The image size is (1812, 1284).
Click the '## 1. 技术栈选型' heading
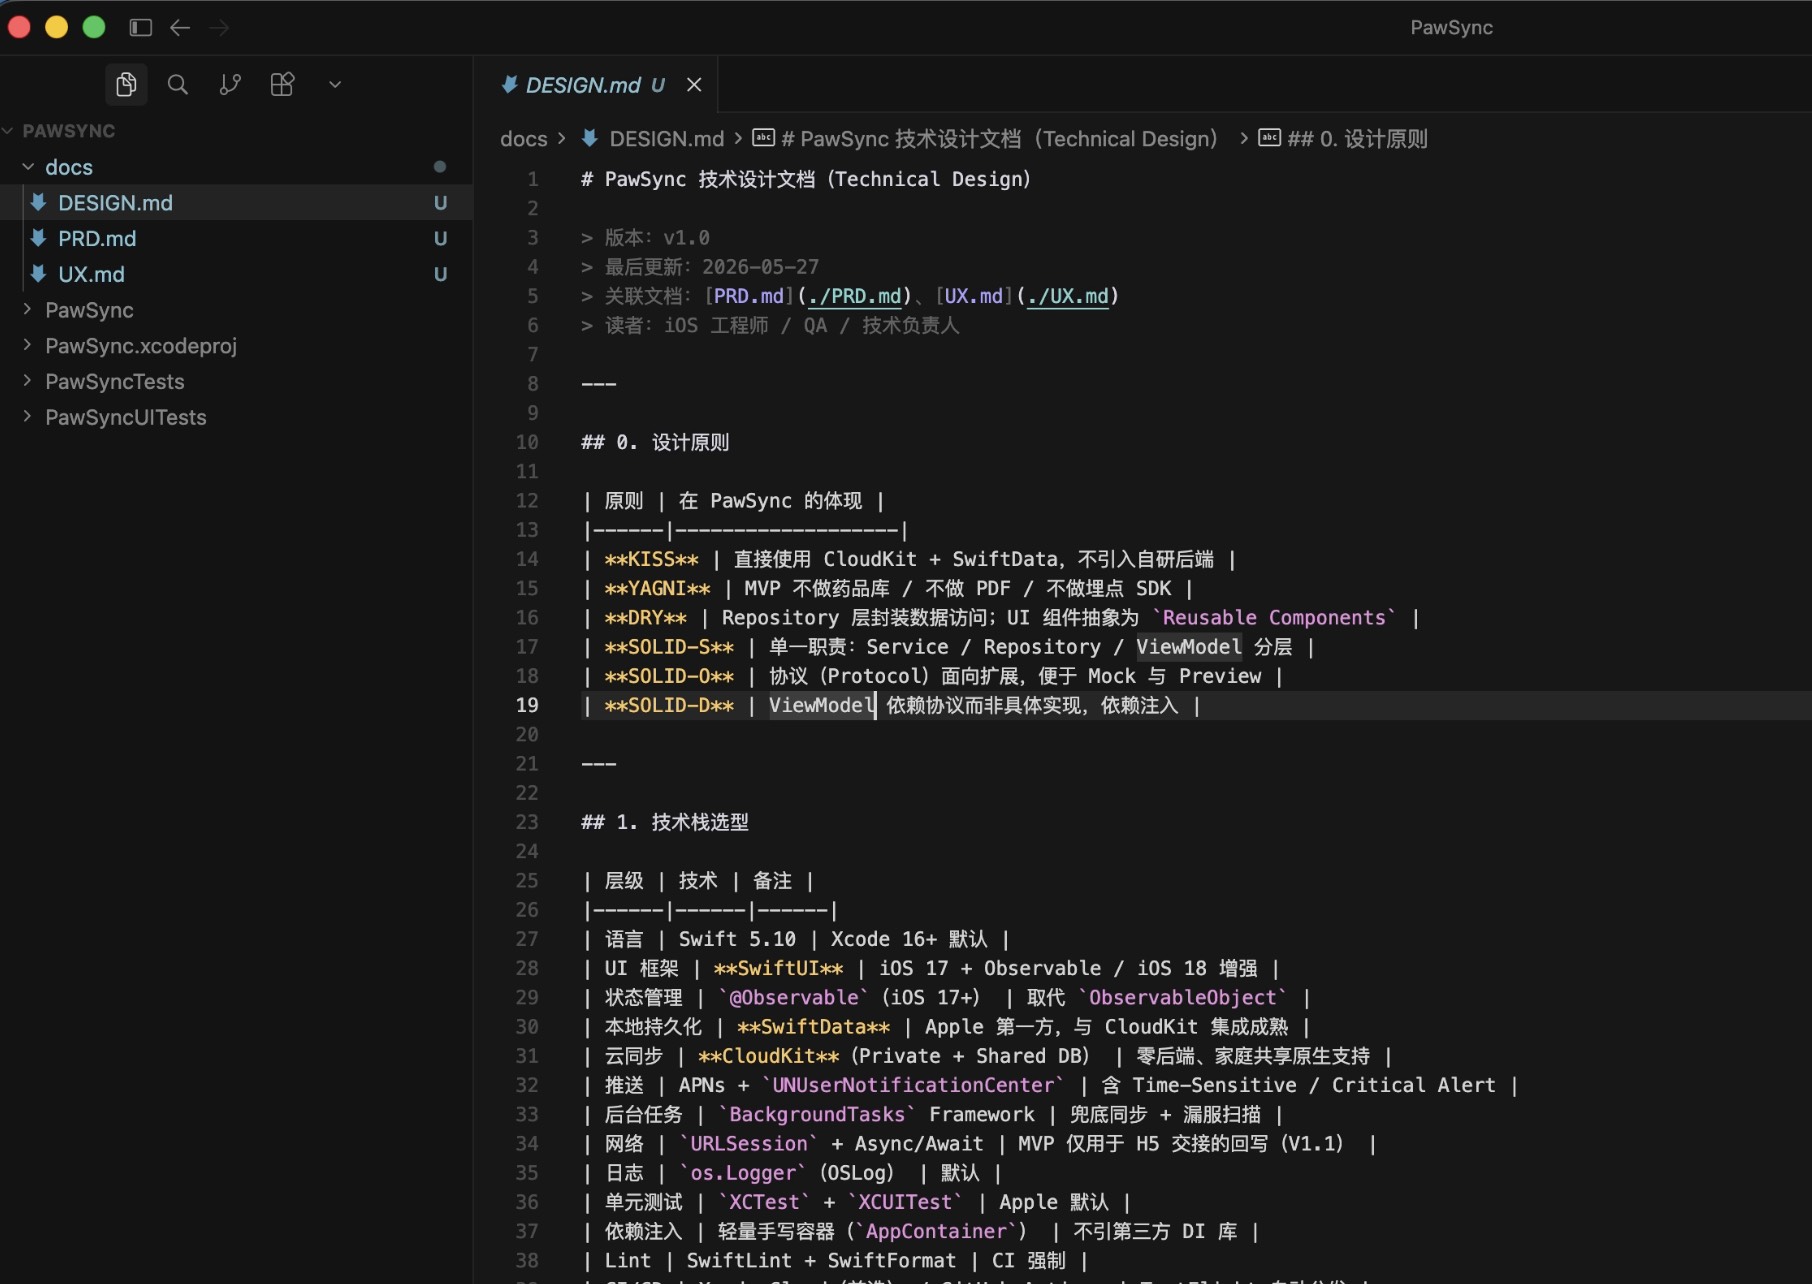click(x=665, y=822)
